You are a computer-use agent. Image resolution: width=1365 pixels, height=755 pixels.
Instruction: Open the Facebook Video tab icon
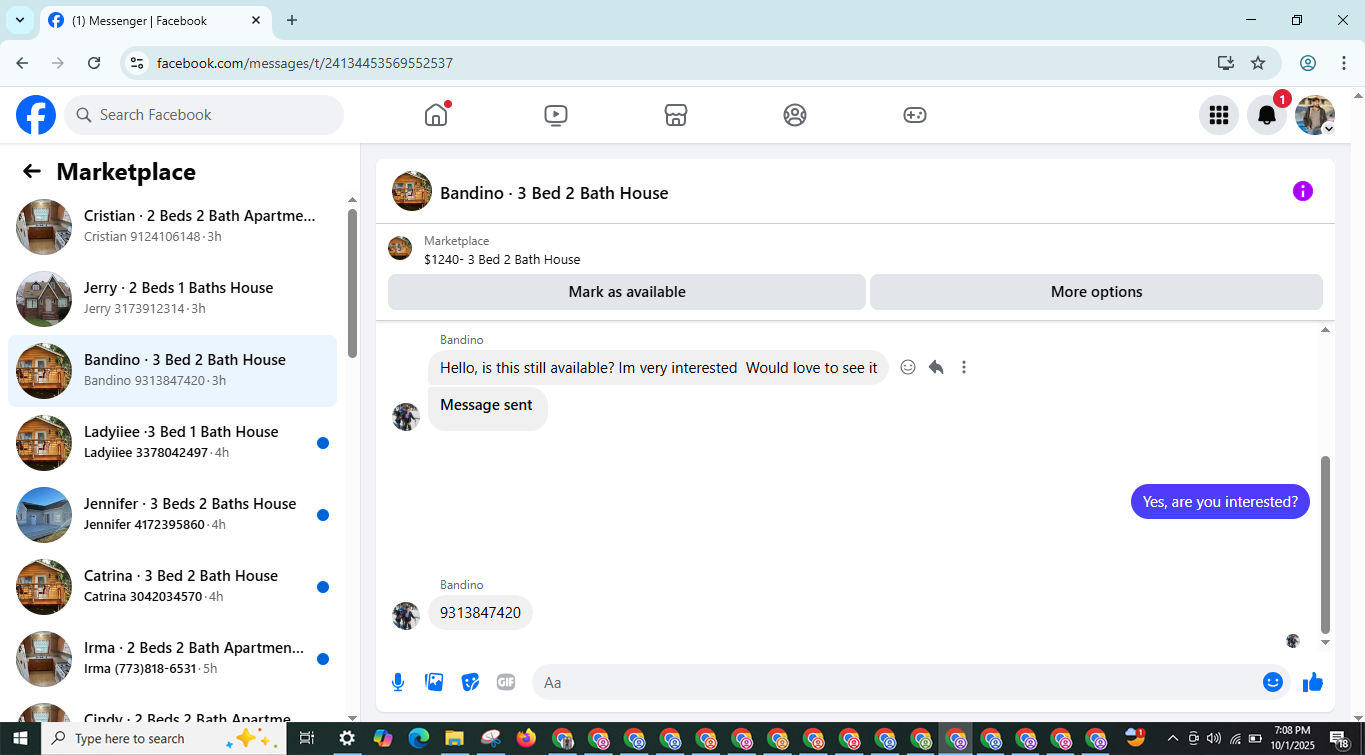tap(556, 115)
